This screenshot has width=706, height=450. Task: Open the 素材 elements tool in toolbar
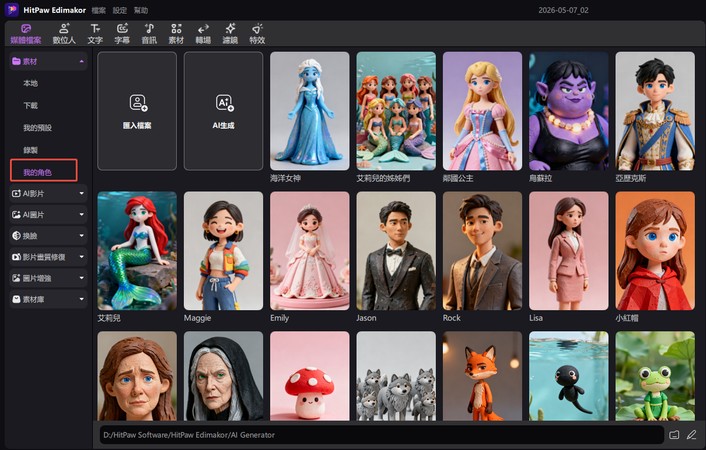tap(176, 34)
